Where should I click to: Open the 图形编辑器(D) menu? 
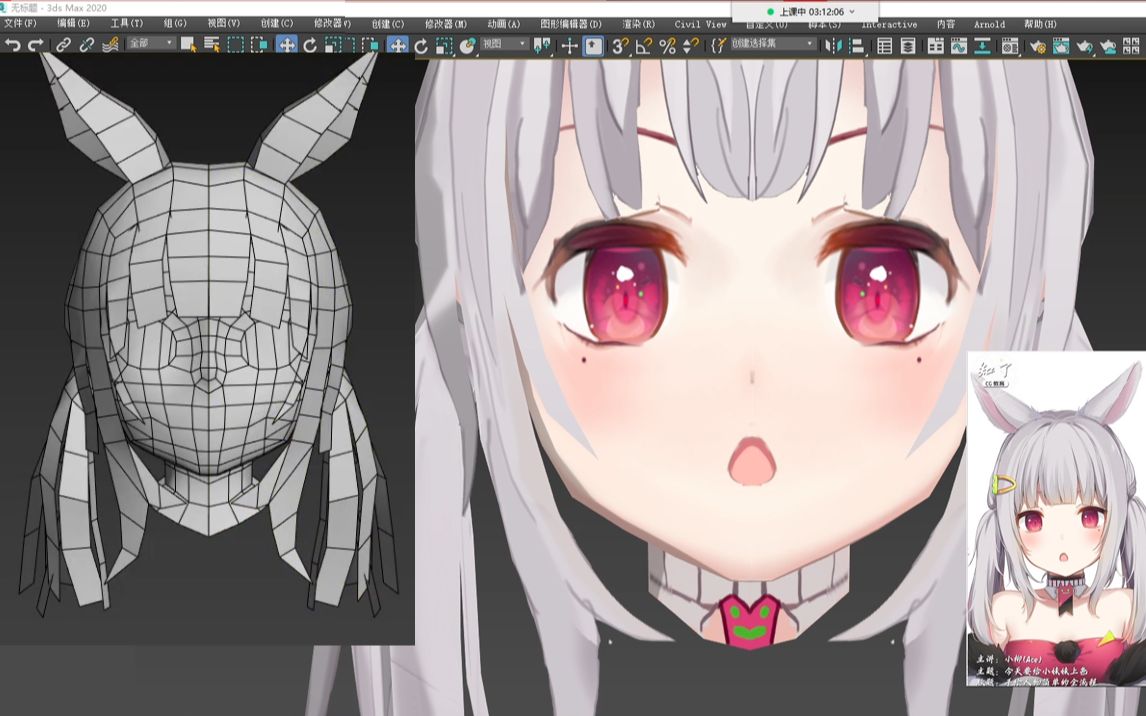click(x=572, y=24)
